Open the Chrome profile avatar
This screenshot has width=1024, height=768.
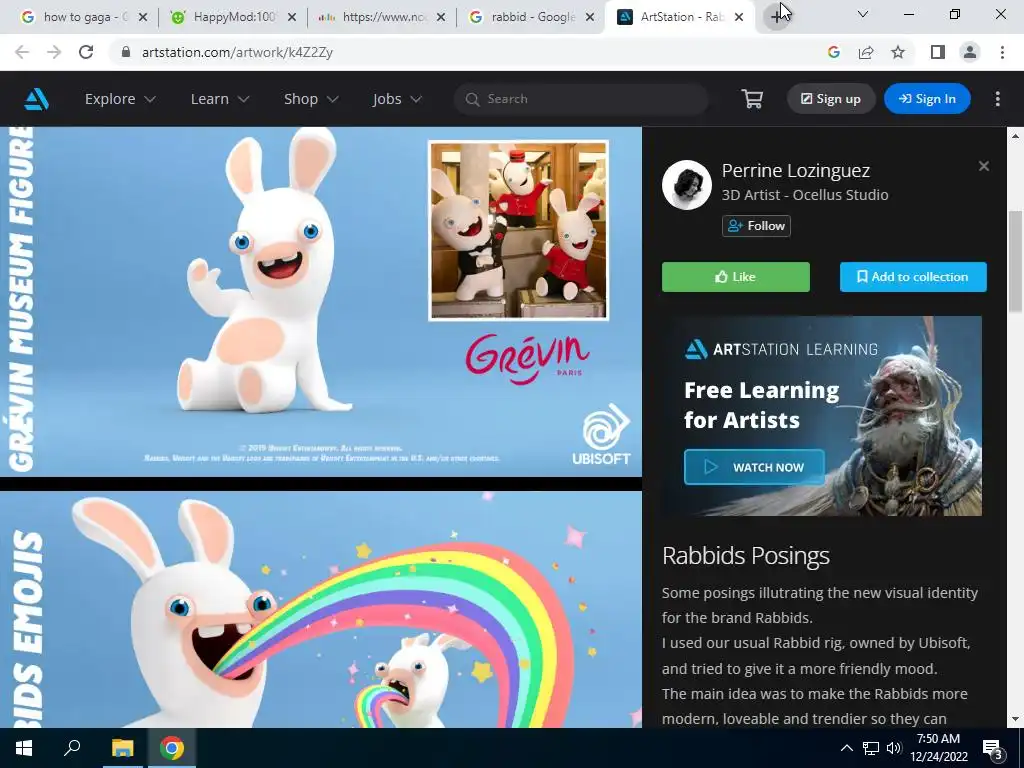[970, 52]
